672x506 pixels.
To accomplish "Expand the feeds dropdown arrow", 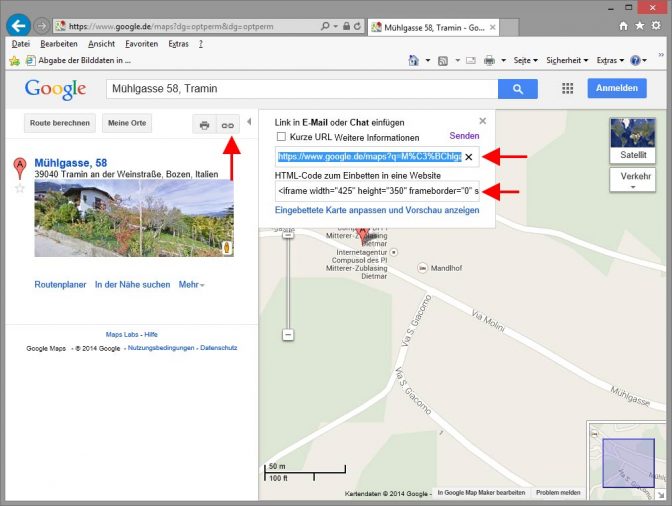I will [457, 60].
